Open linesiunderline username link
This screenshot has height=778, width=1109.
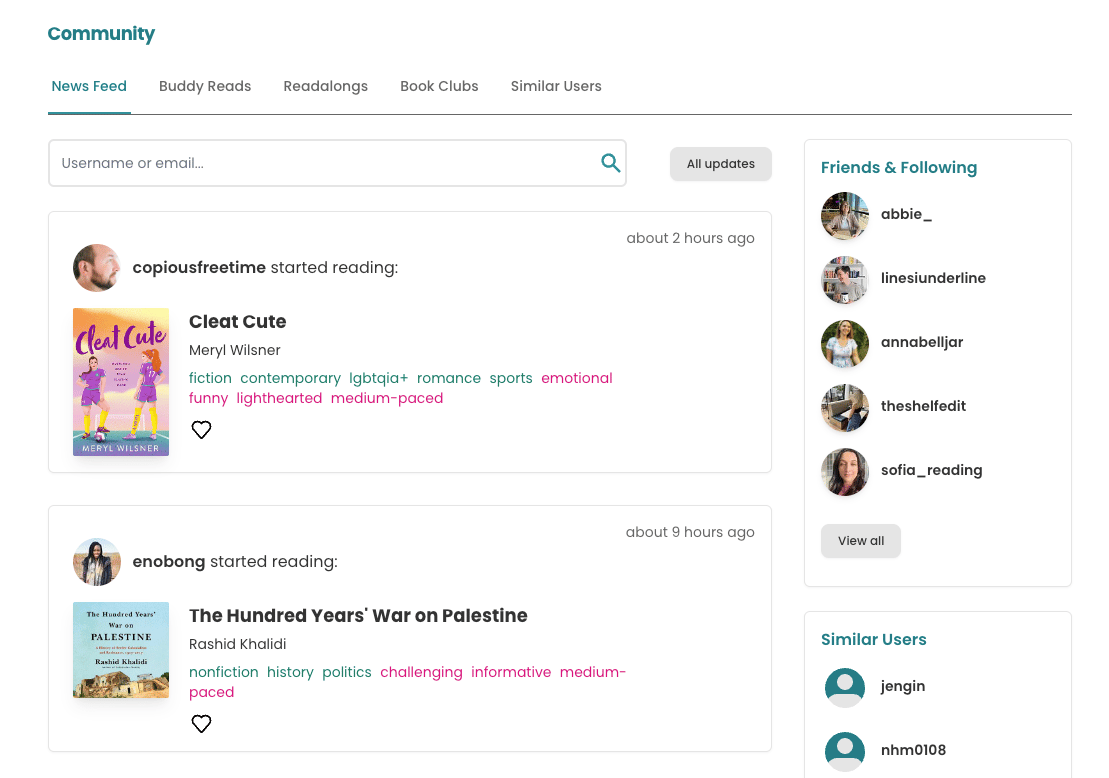933,279
